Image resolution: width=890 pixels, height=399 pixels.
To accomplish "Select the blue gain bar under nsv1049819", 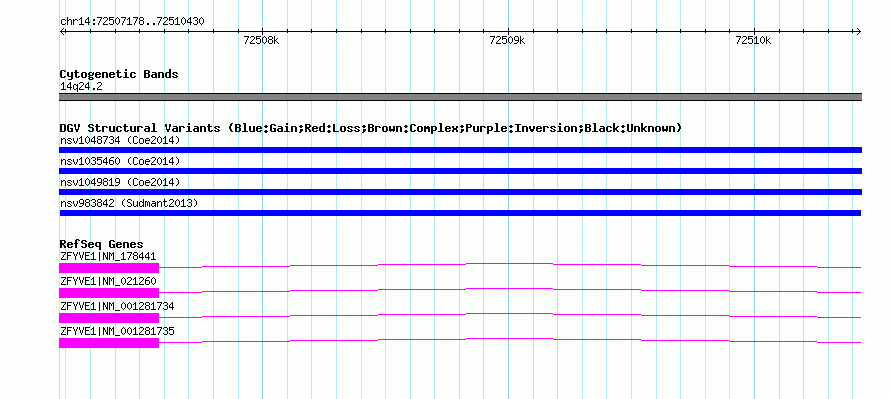I will click(x=460, y=192).
